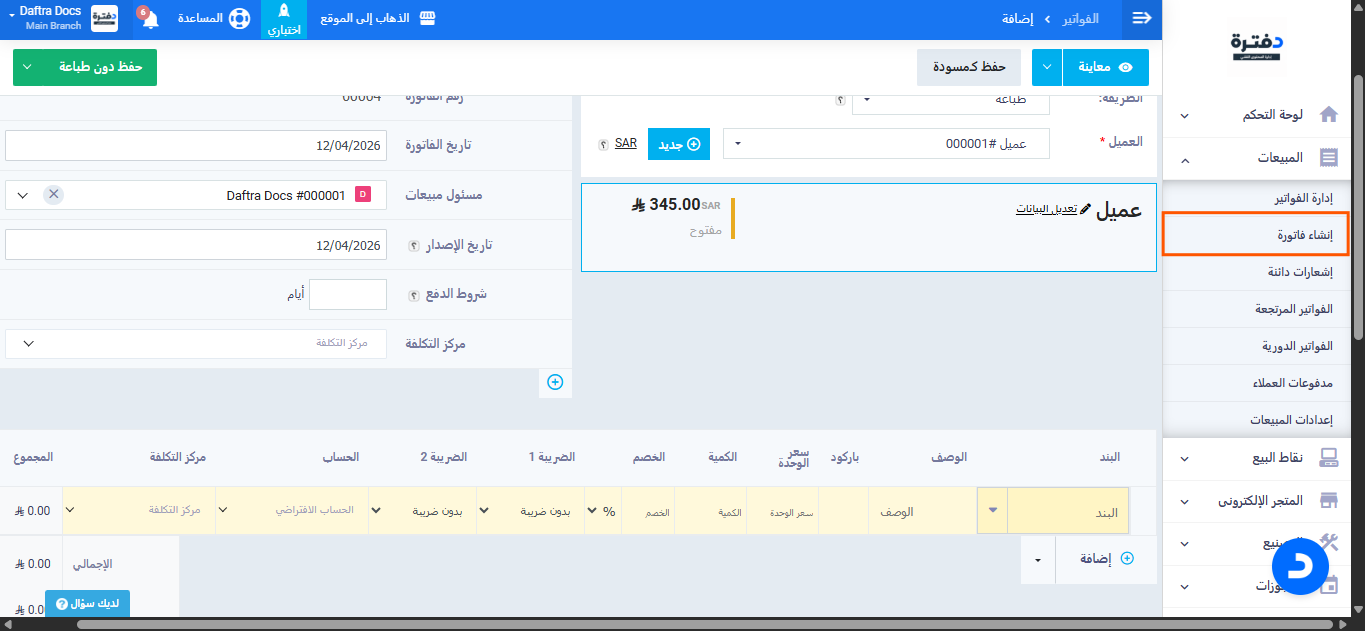This screenshot has width=1365, height=631.
Task: Open the client selection dropdown
Action: click(x=886, y=144)
